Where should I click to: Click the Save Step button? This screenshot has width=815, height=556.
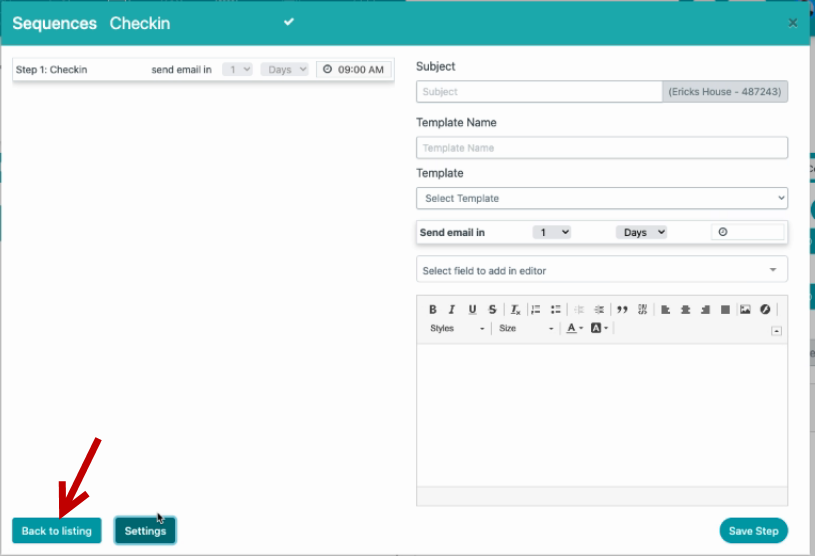pyautogui.click(x=754, y=531)
